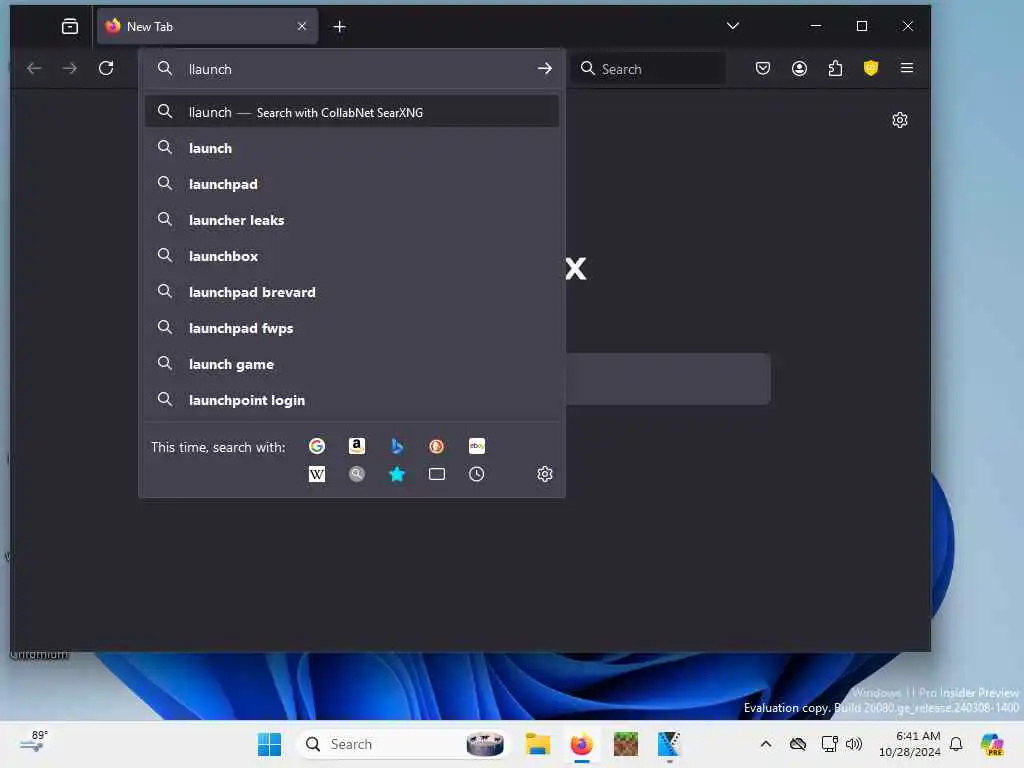Open the weather widget showing 89°
1024x768 pixels.
click(x=34, y=742)
